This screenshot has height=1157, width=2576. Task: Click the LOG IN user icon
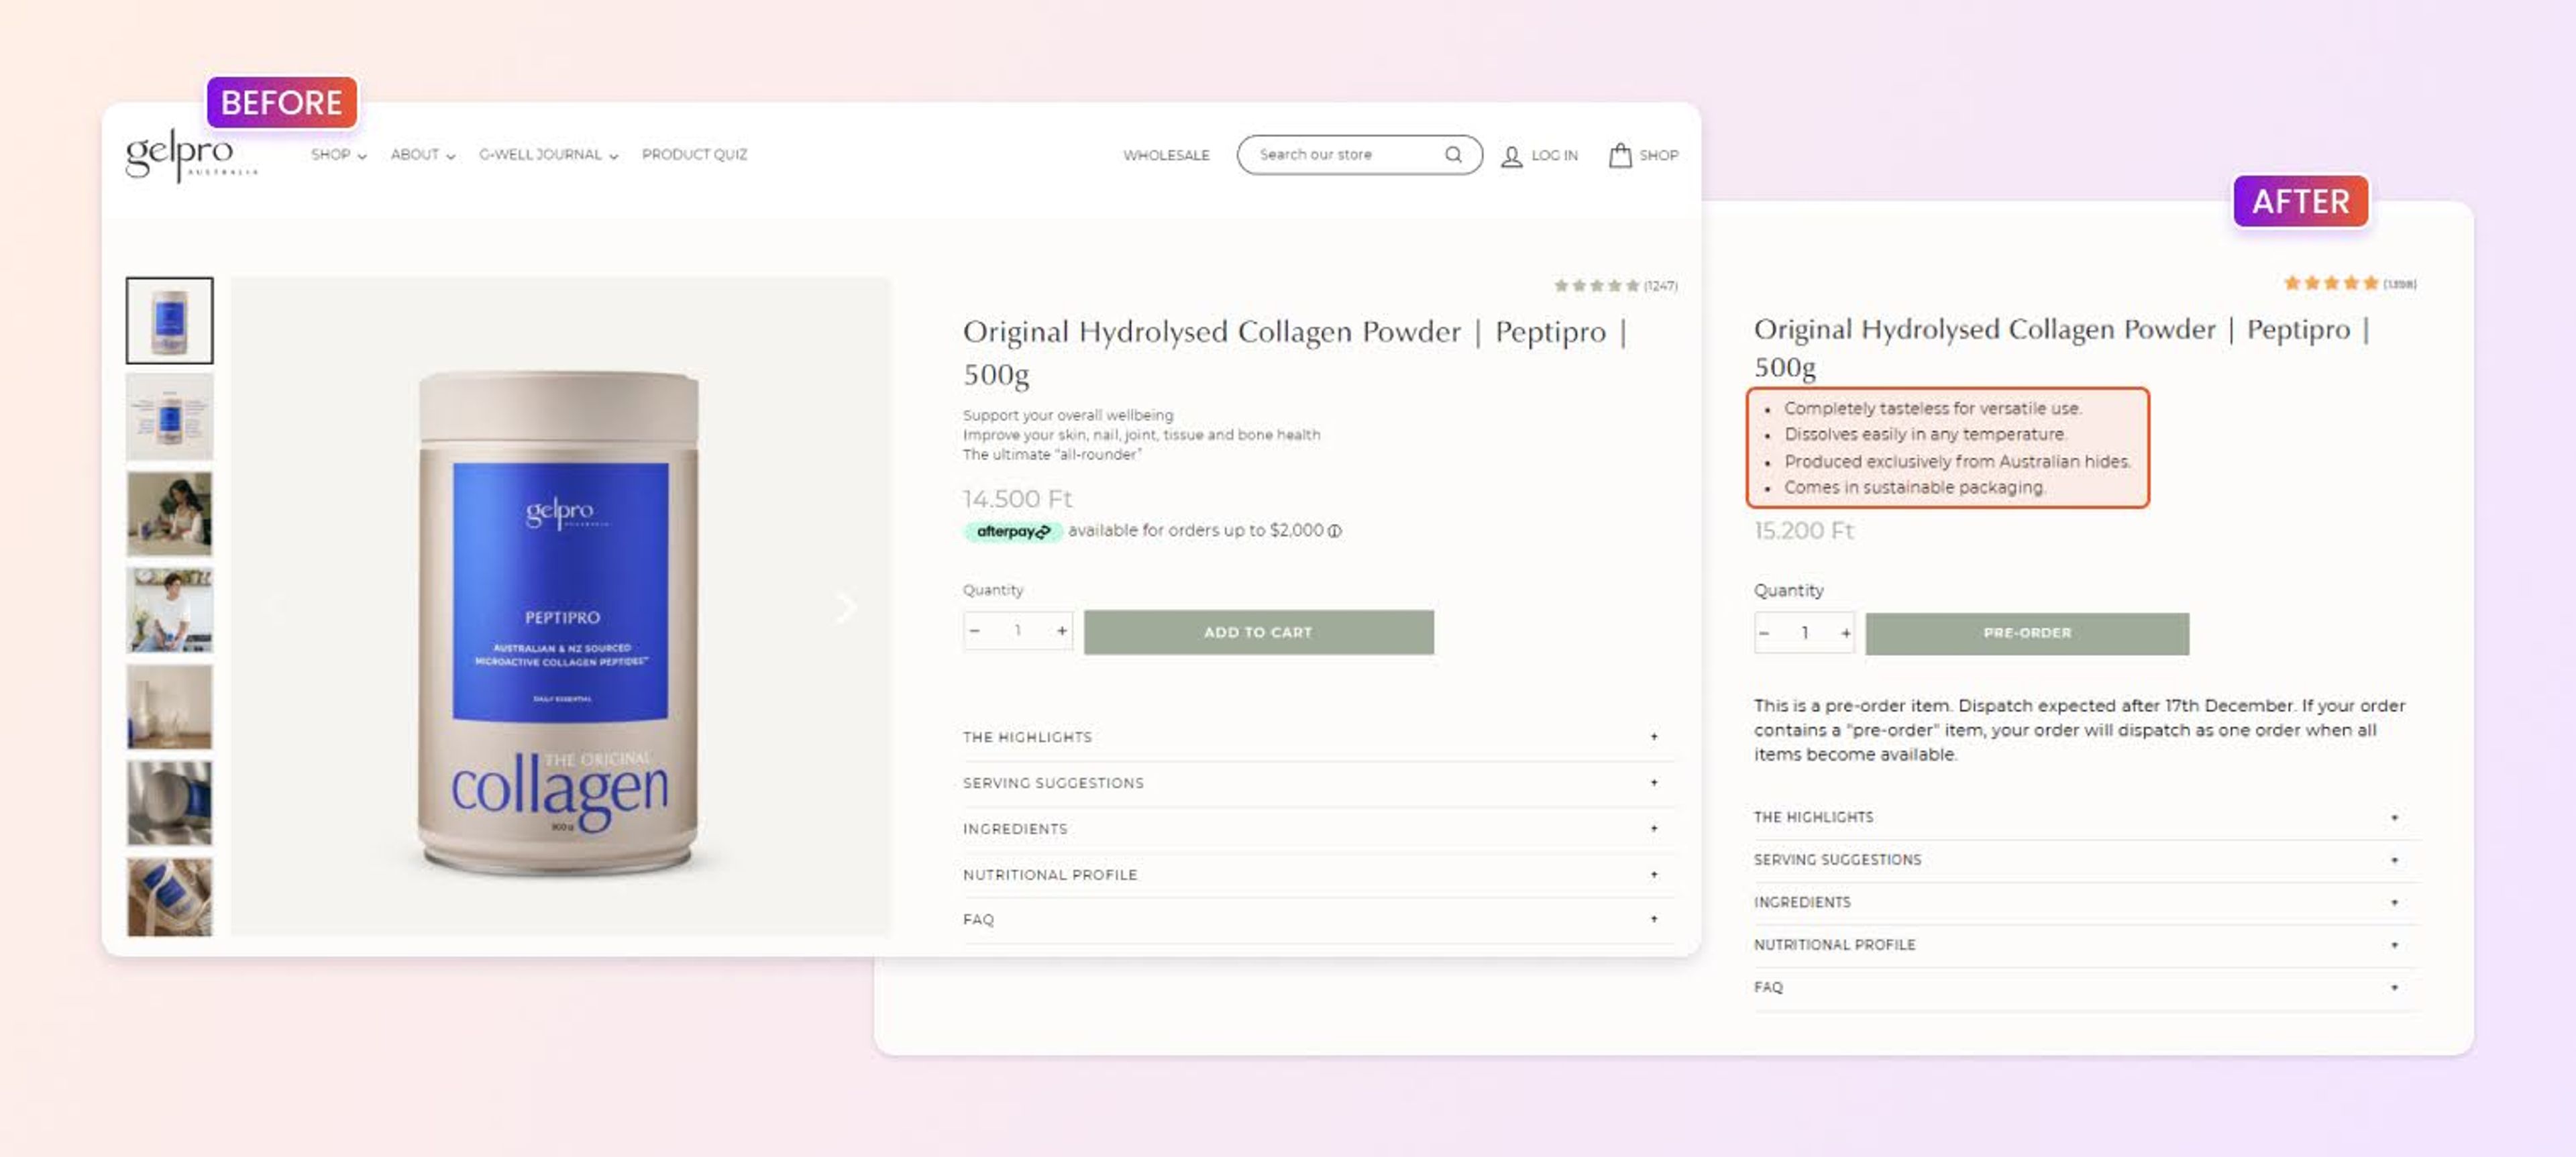1511,156
